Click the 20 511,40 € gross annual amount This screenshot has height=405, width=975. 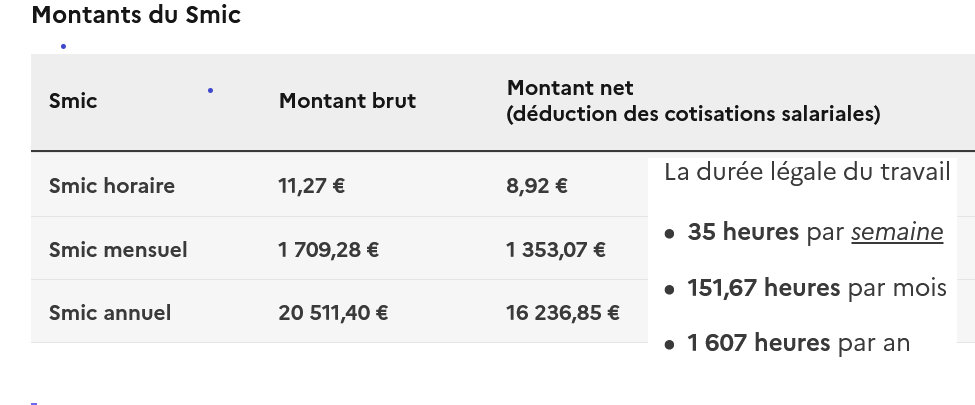point(333,312)
